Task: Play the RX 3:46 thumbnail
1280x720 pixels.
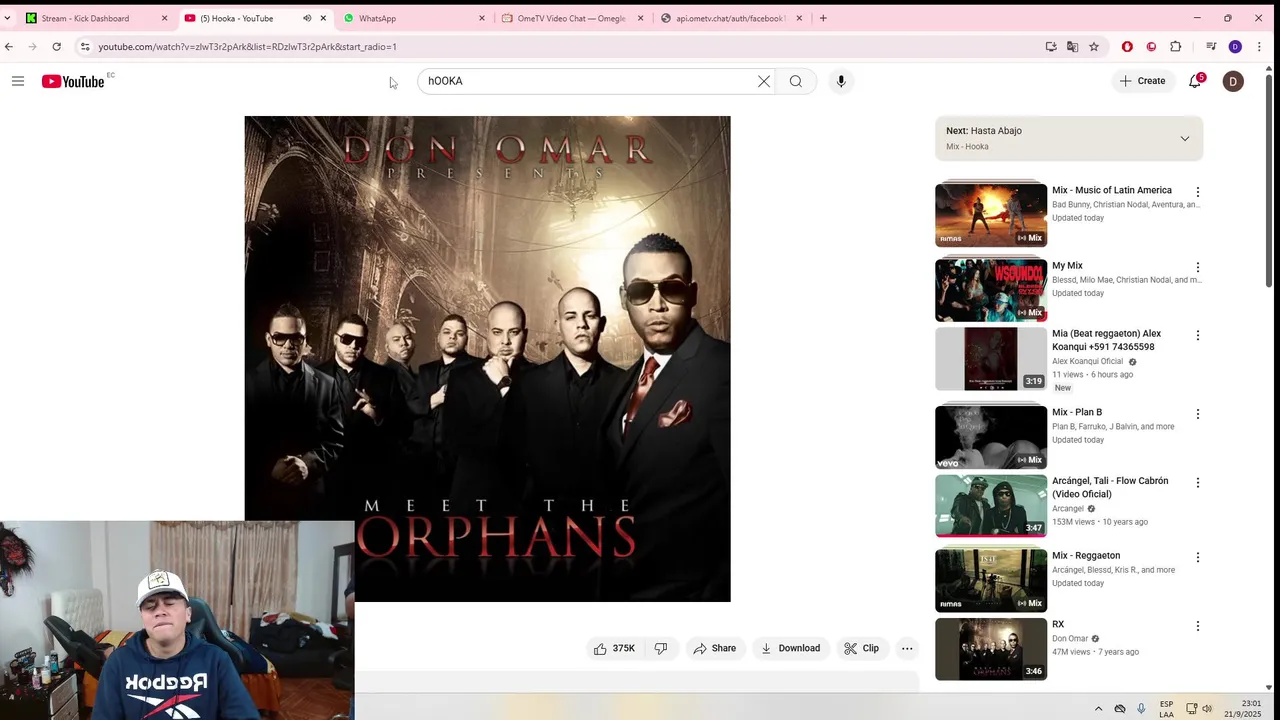Action: click(x=991, y=649)
